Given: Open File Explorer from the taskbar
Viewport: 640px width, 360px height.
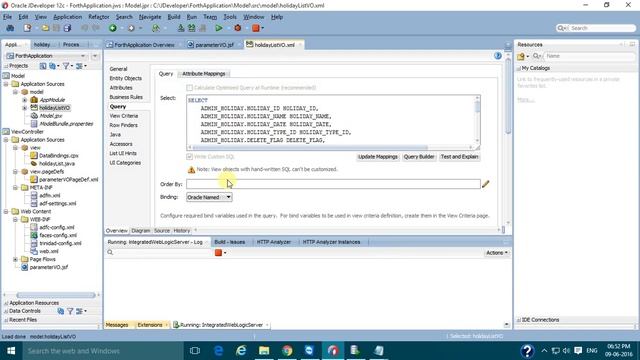Looking at the screenshot, I should tap(264, 351).
